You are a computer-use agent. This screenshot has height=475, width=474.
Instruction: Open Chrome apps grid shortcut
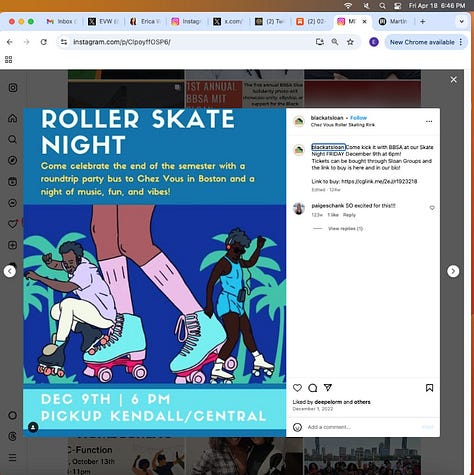[x=9, y=59]
